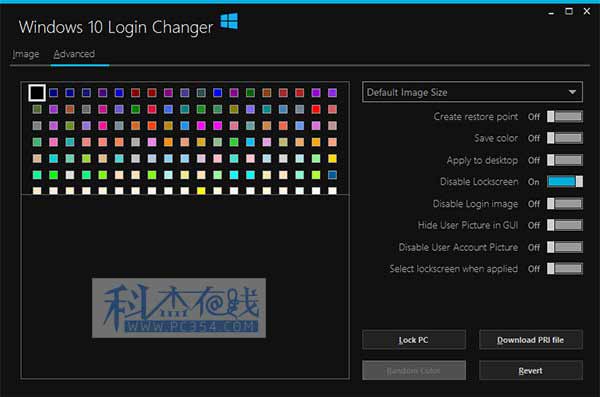
Task: Enable Apply to desktop switch
Action: 565,160
